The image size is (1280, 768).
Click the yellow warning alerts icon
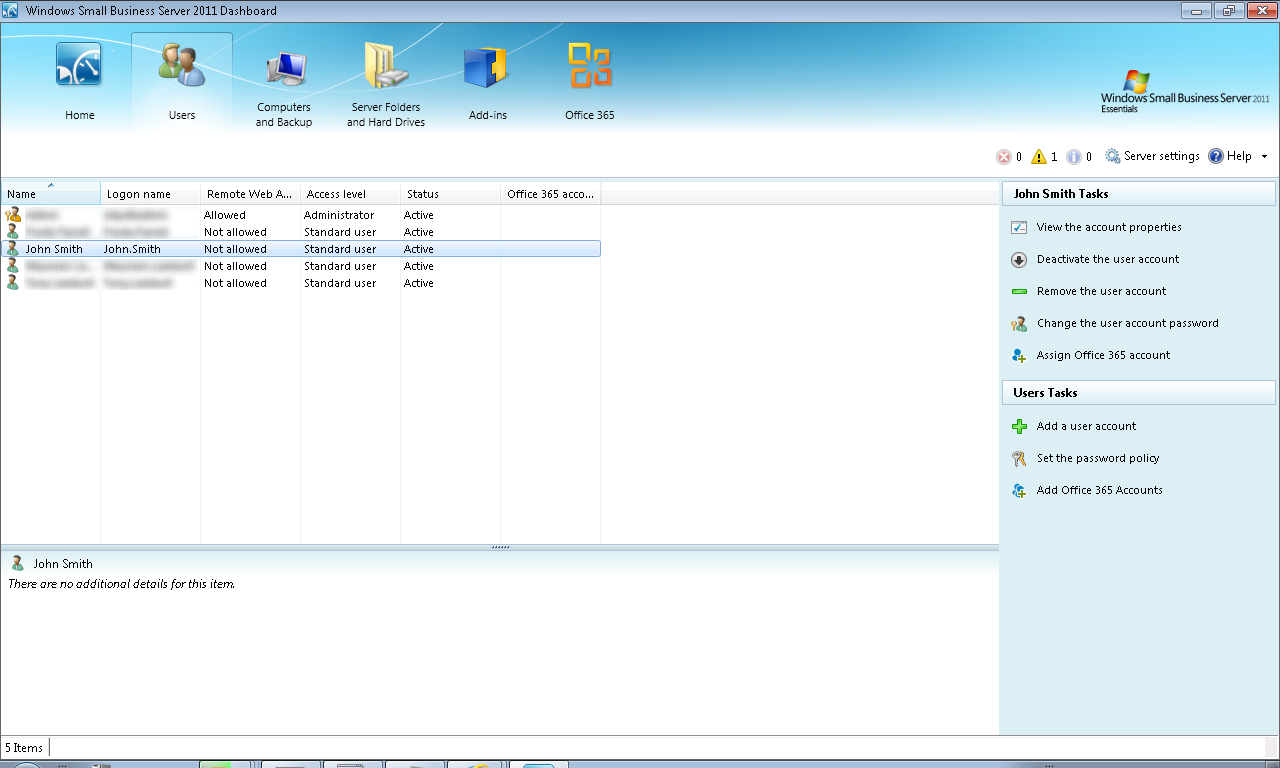pos(1039,157)
